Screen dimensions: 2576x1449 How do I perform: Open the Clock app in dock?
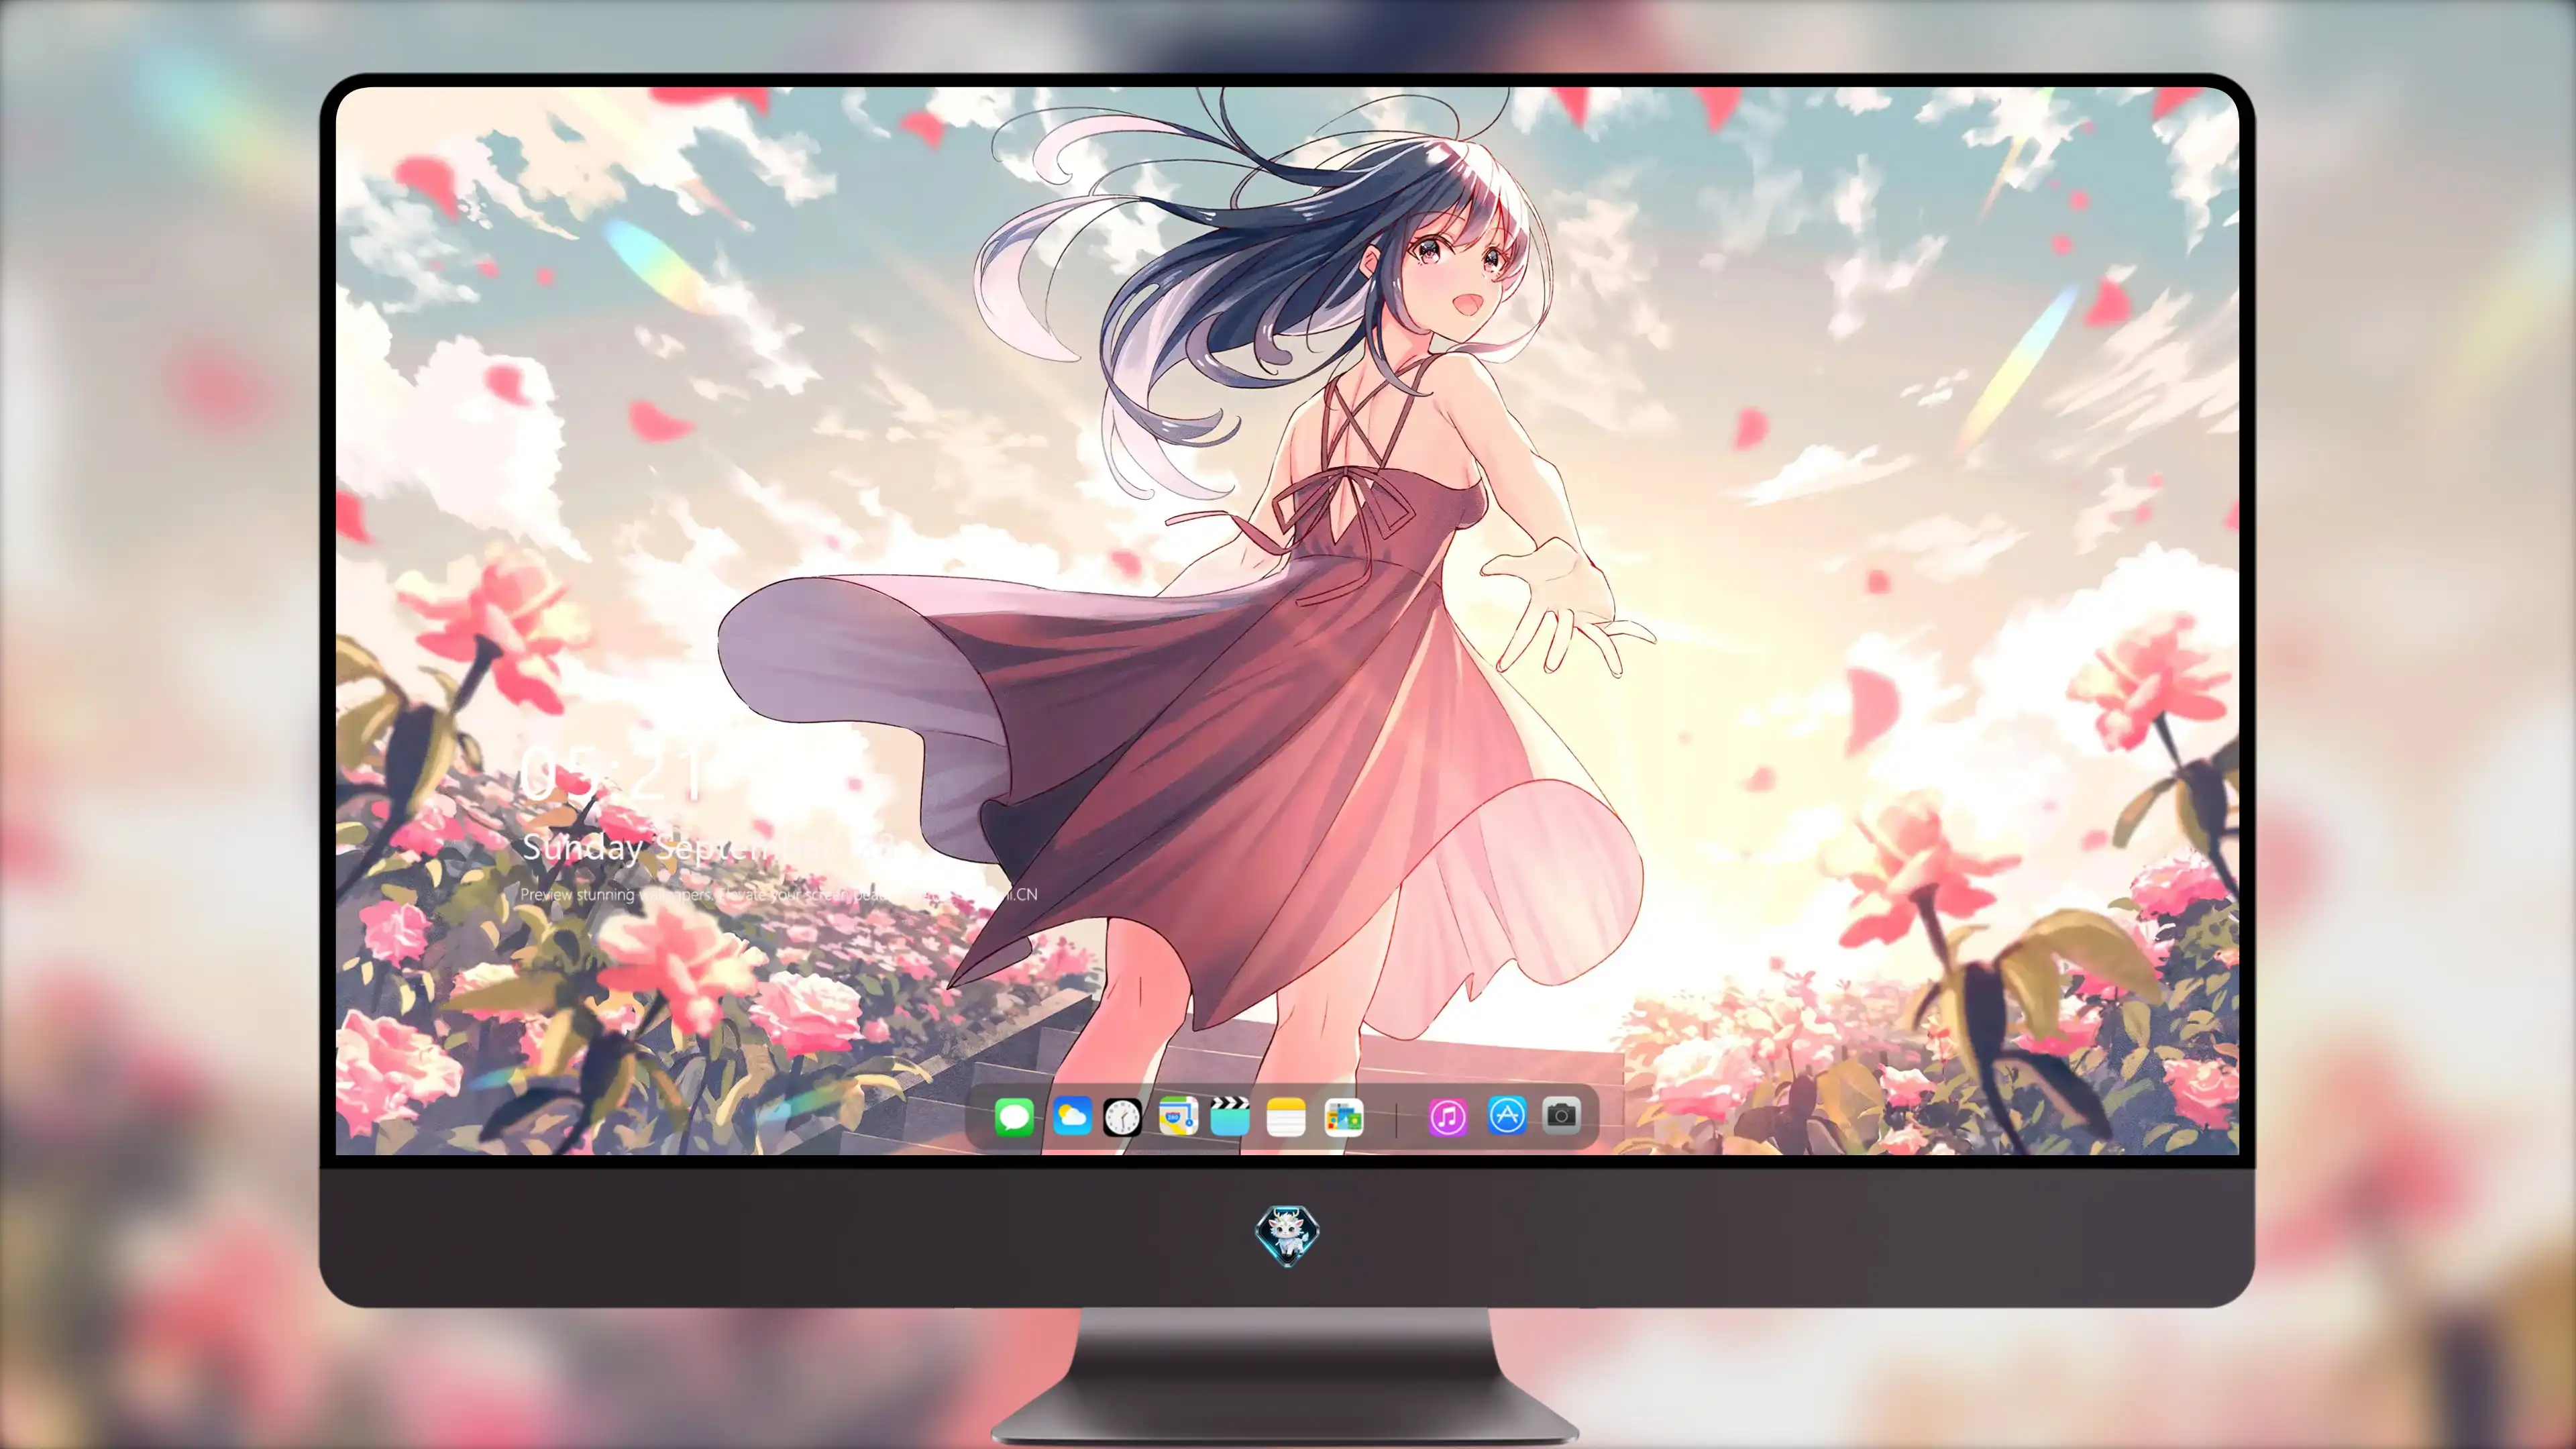(1122, 1117)
